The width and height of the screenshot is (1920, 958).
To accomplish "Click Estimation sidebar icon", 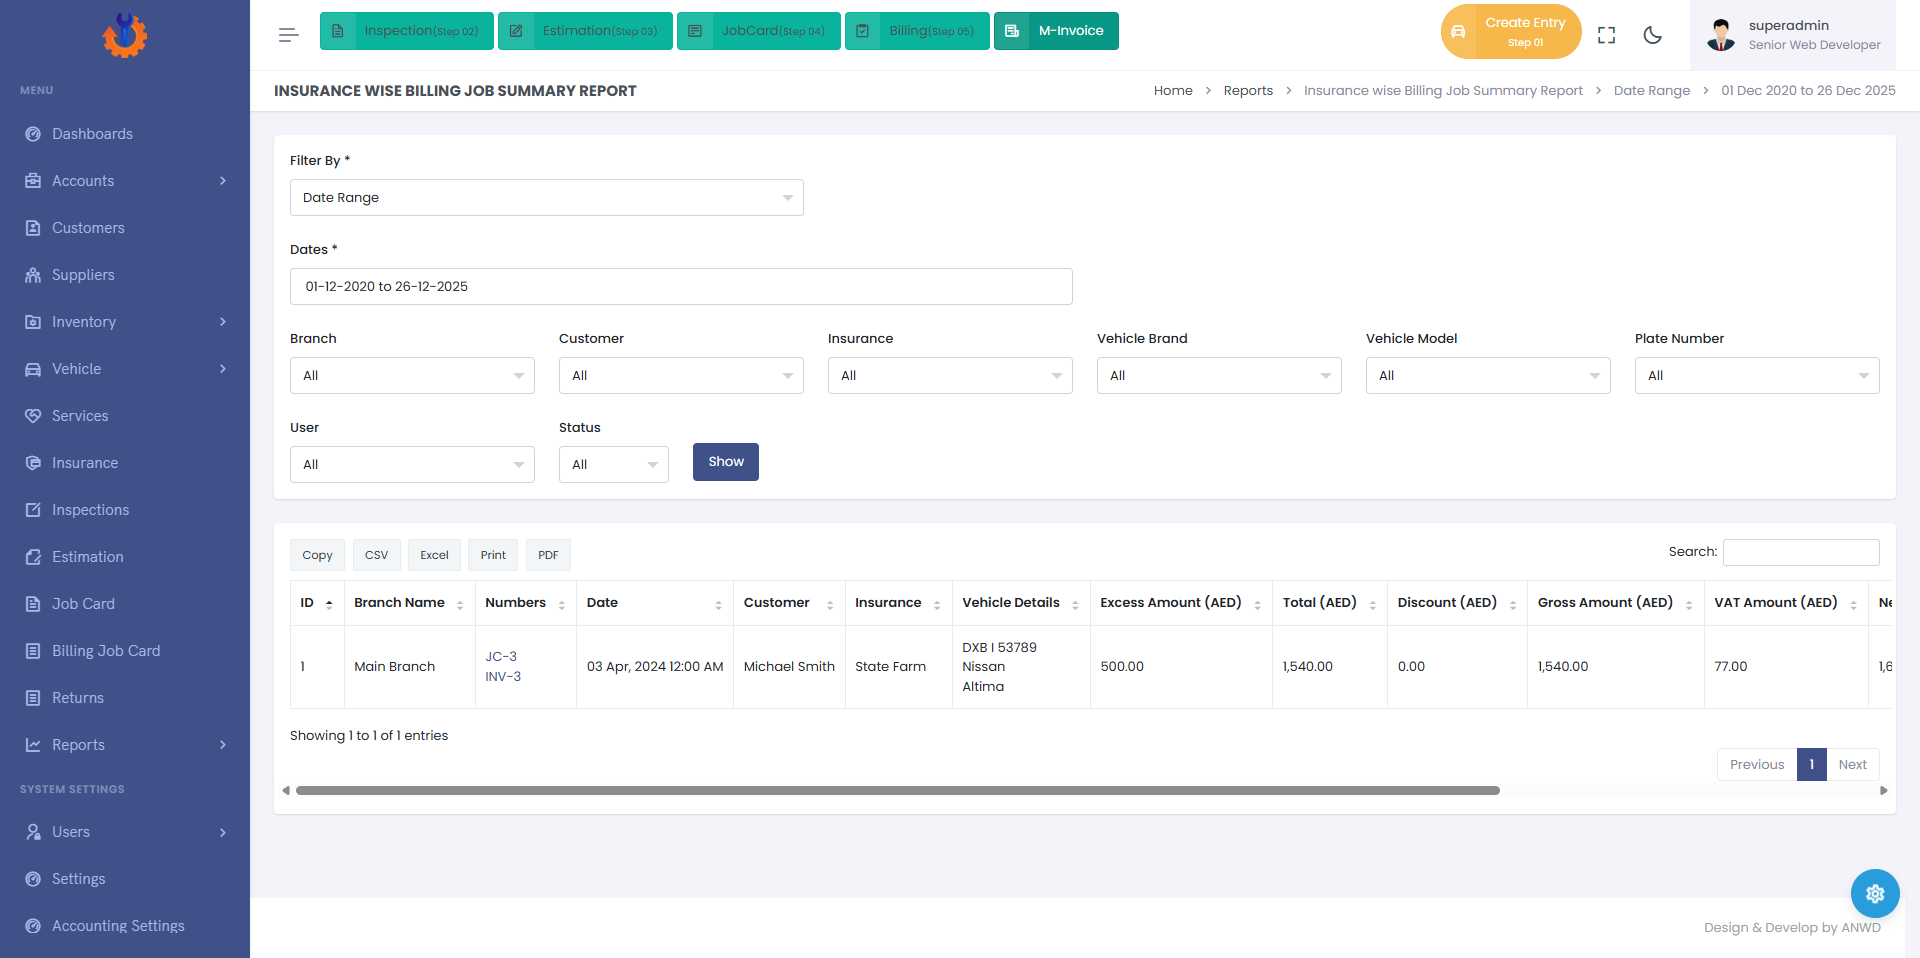I will pyautogui.click(x=33, y=557).
